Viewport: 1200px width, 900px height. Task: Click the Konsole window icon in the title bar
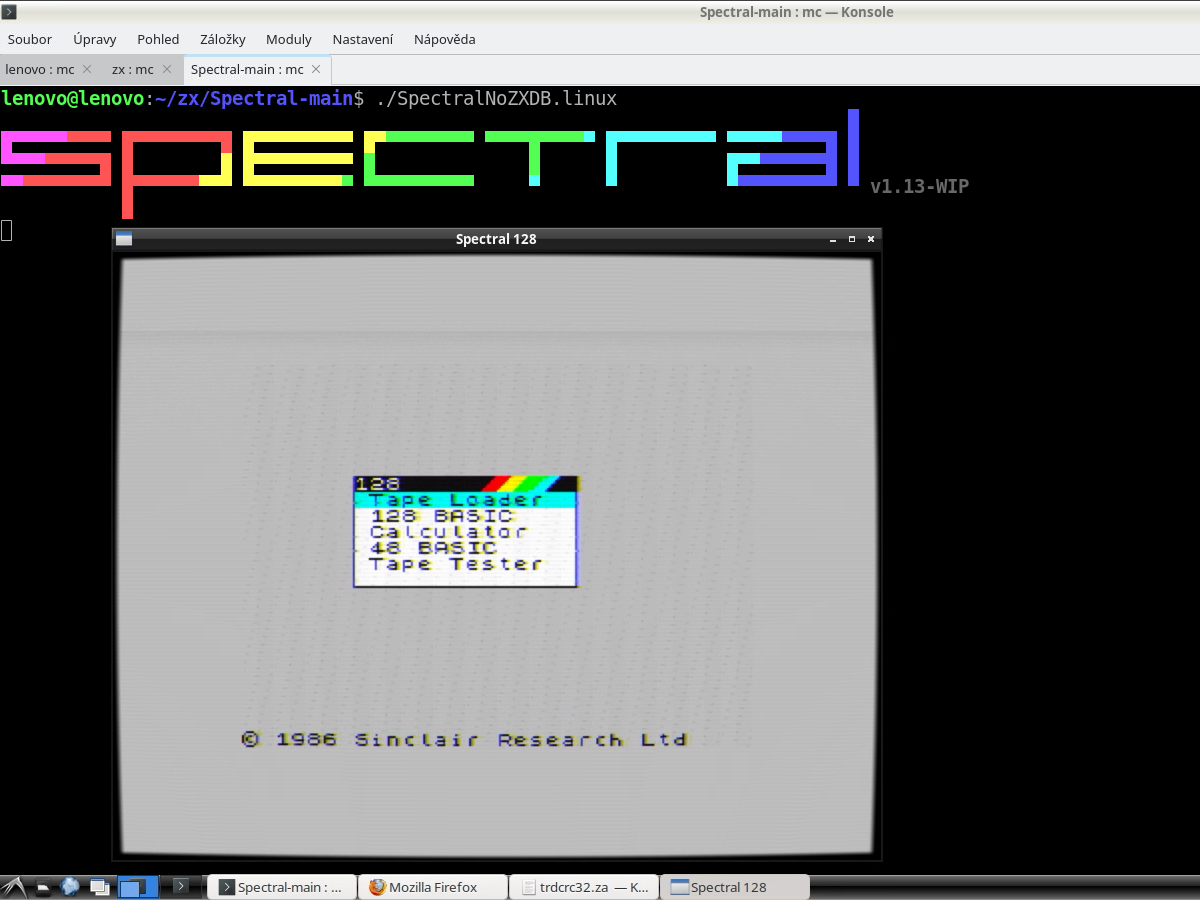[9, 12]
